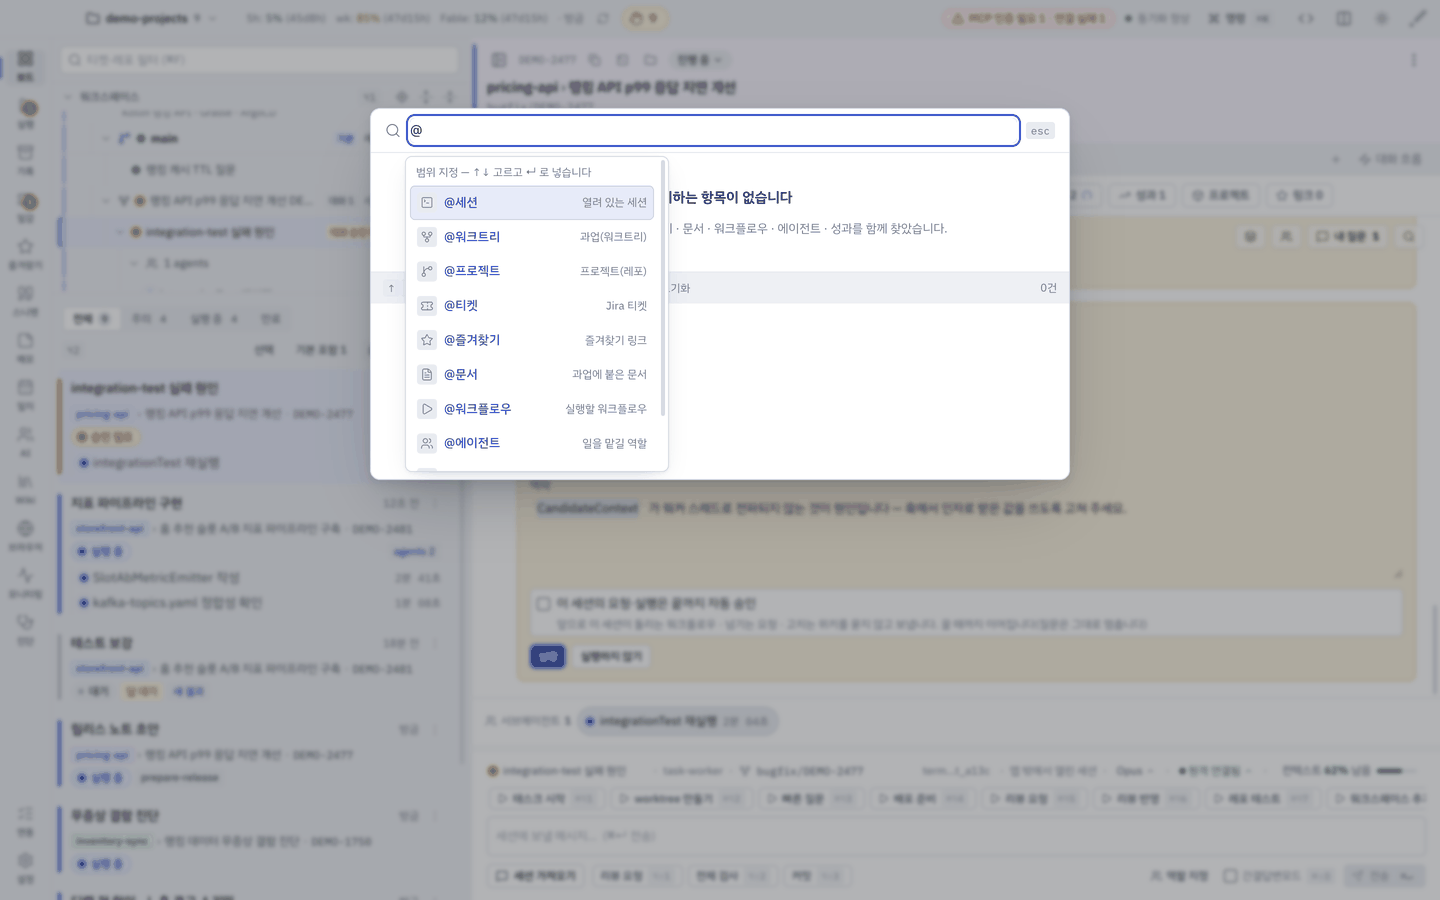Focus the search field containing @
This screenshot has width=1440, height=900.
tap(713, 131)
